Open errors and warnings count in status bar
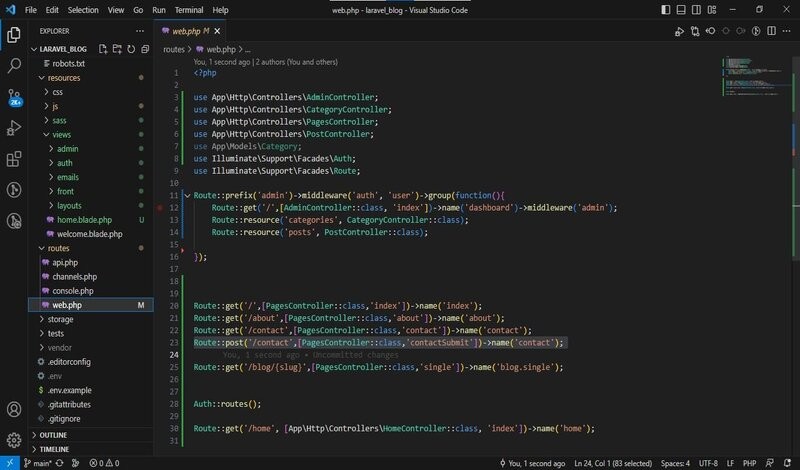The image size is (800, 470). click(104, 463)
